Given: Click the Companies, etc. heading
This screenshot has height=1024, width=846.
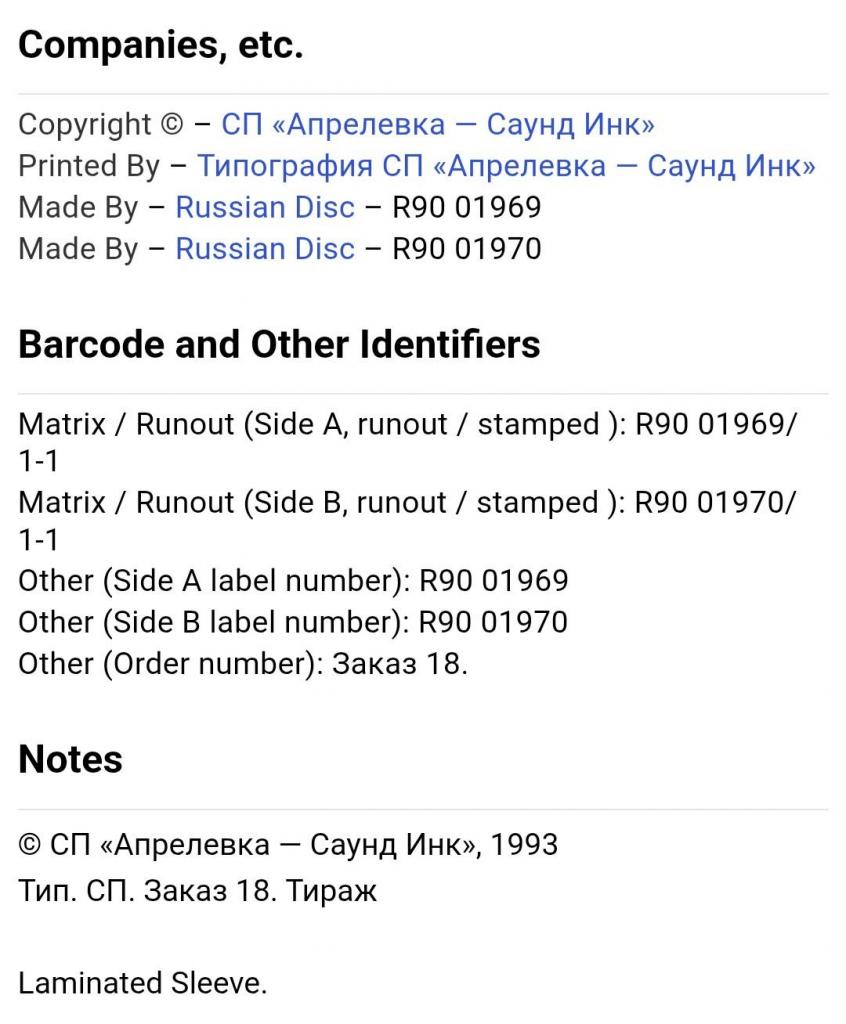Looking at the screenshot, I should [x=160, y=46].
